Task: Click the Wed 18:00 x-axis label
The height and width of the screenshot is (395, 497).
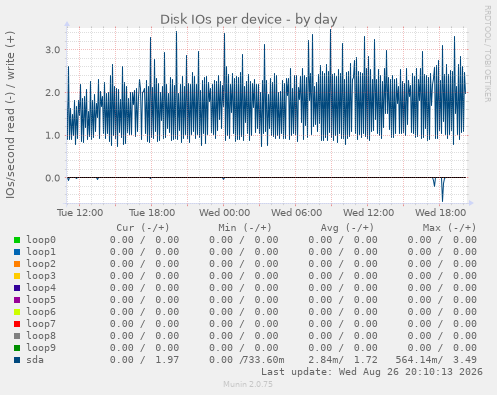Action: click(x=440, y=213)
